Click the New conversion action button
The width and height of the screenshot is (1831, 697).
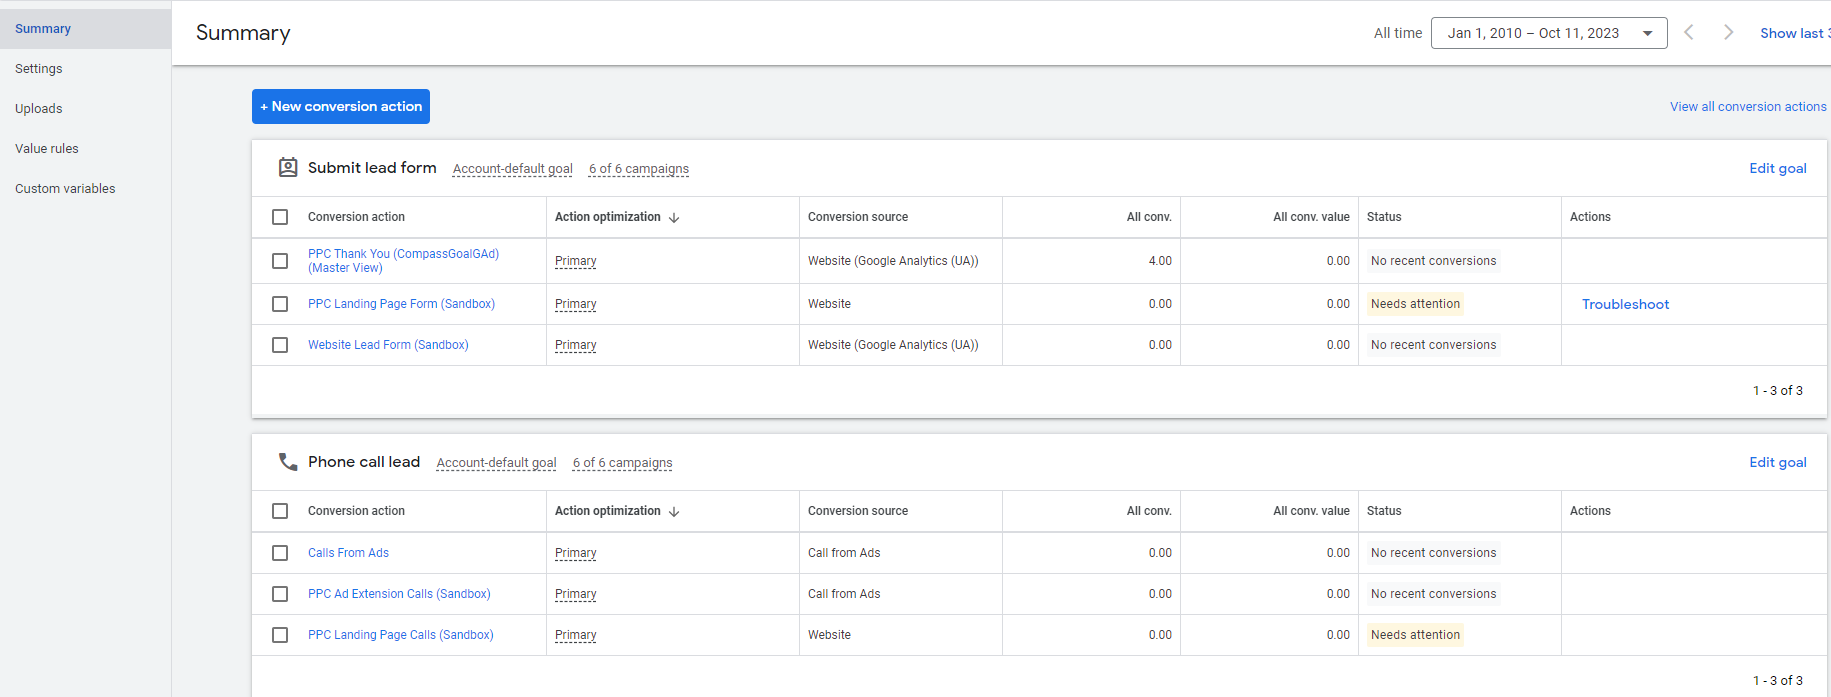tap(341, 106)
